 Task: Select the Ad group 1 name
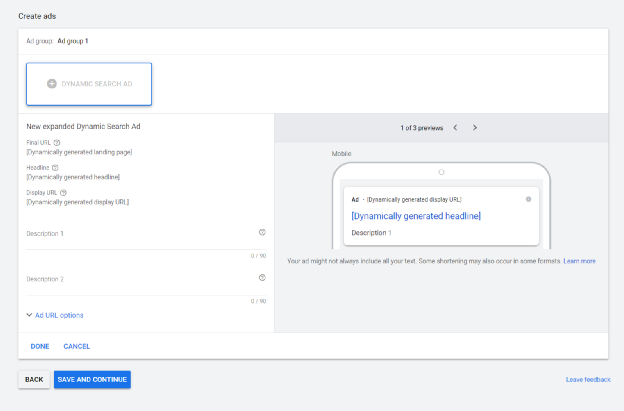(x=73, y=41)
